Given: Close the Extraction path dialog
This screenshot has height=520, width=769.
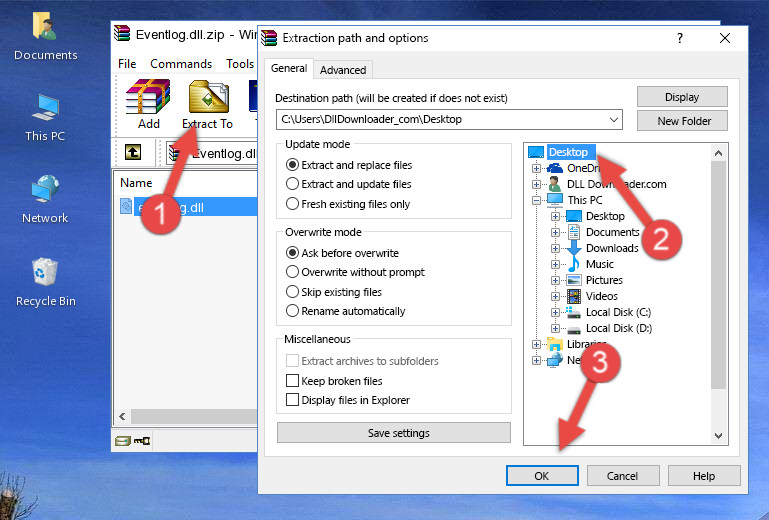Looking at the screenshot, I should tap(725, 38).
